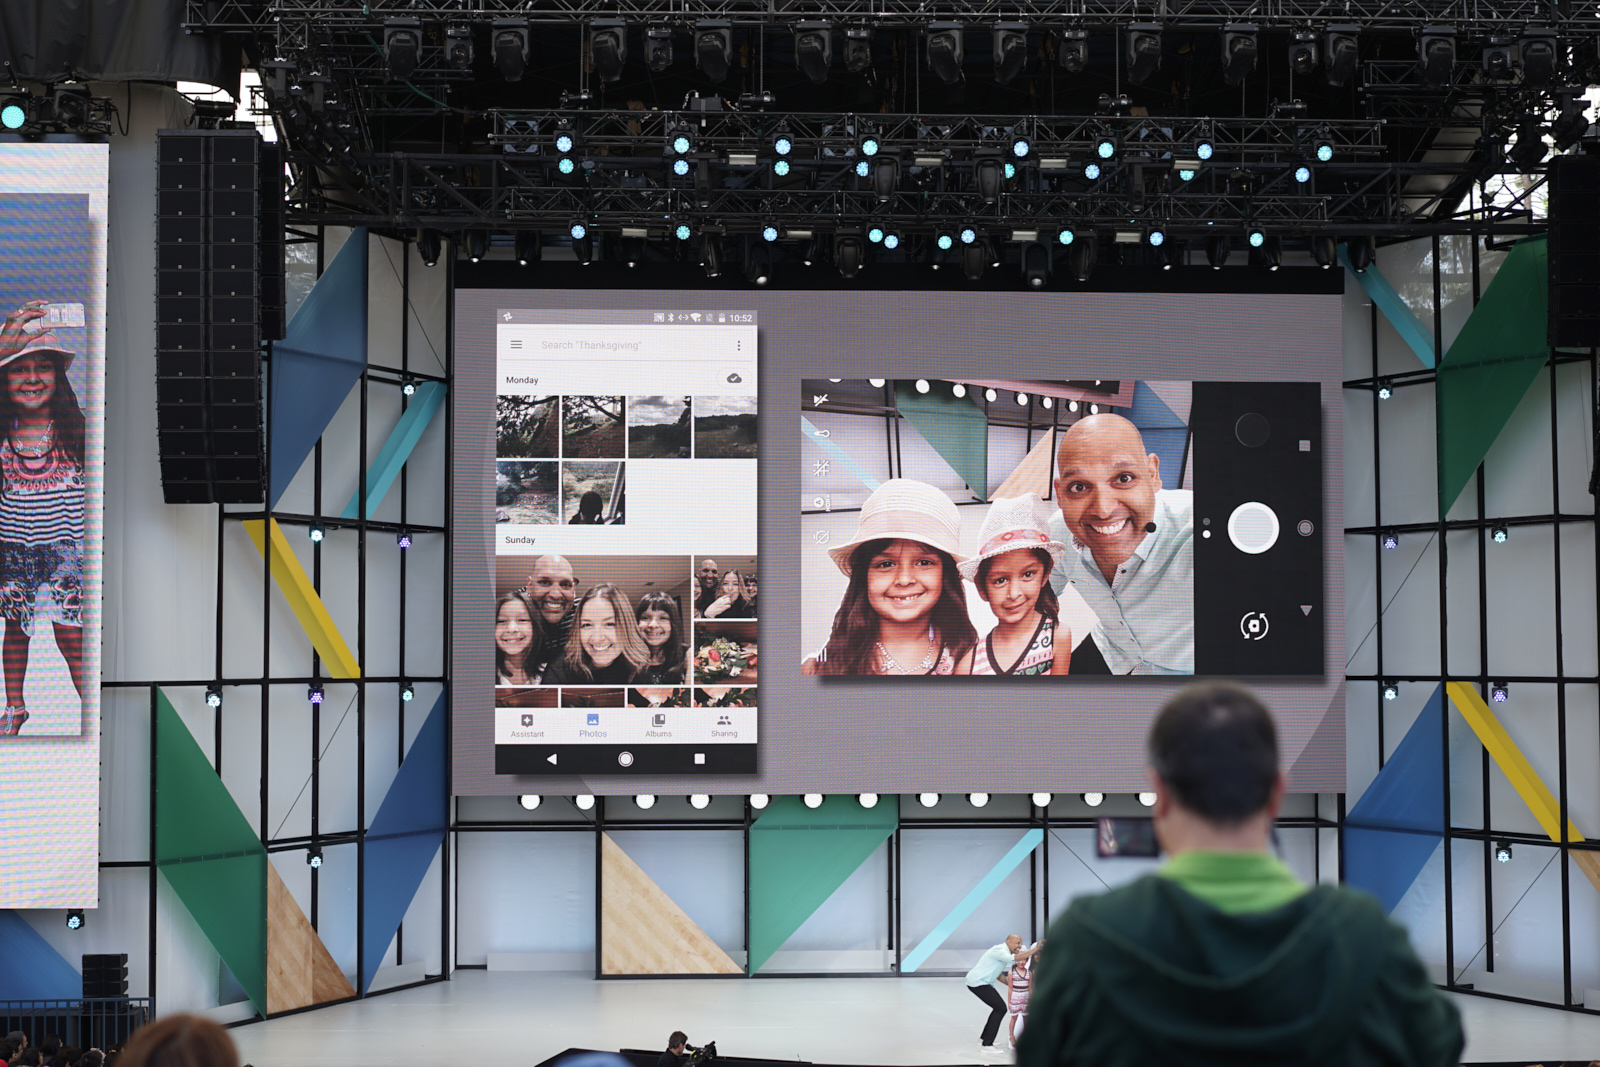Tap the home circle beside camera shutter

tap(1305, 528)
